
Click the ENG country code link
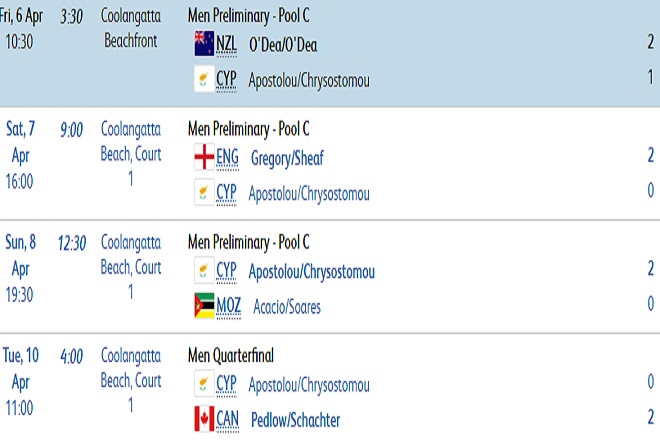(227, 158)
